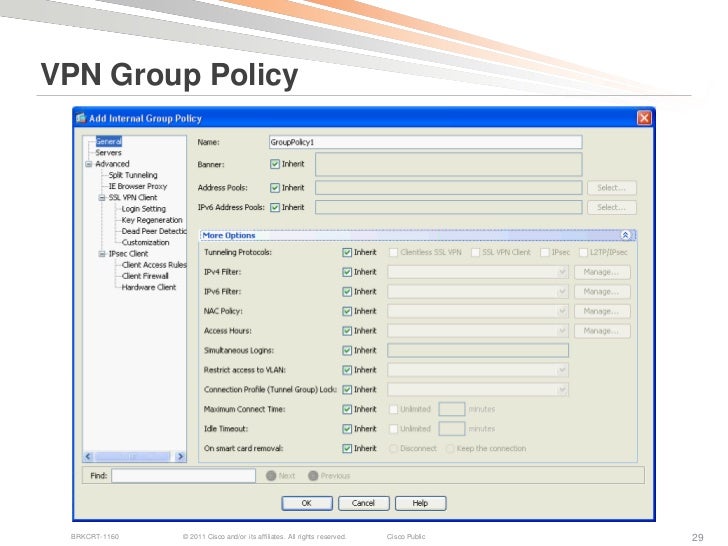This screenshot has height=546, width=728.
Task: Uncheck Inherit for Tunneling Protocols
Action: [347, 252]
